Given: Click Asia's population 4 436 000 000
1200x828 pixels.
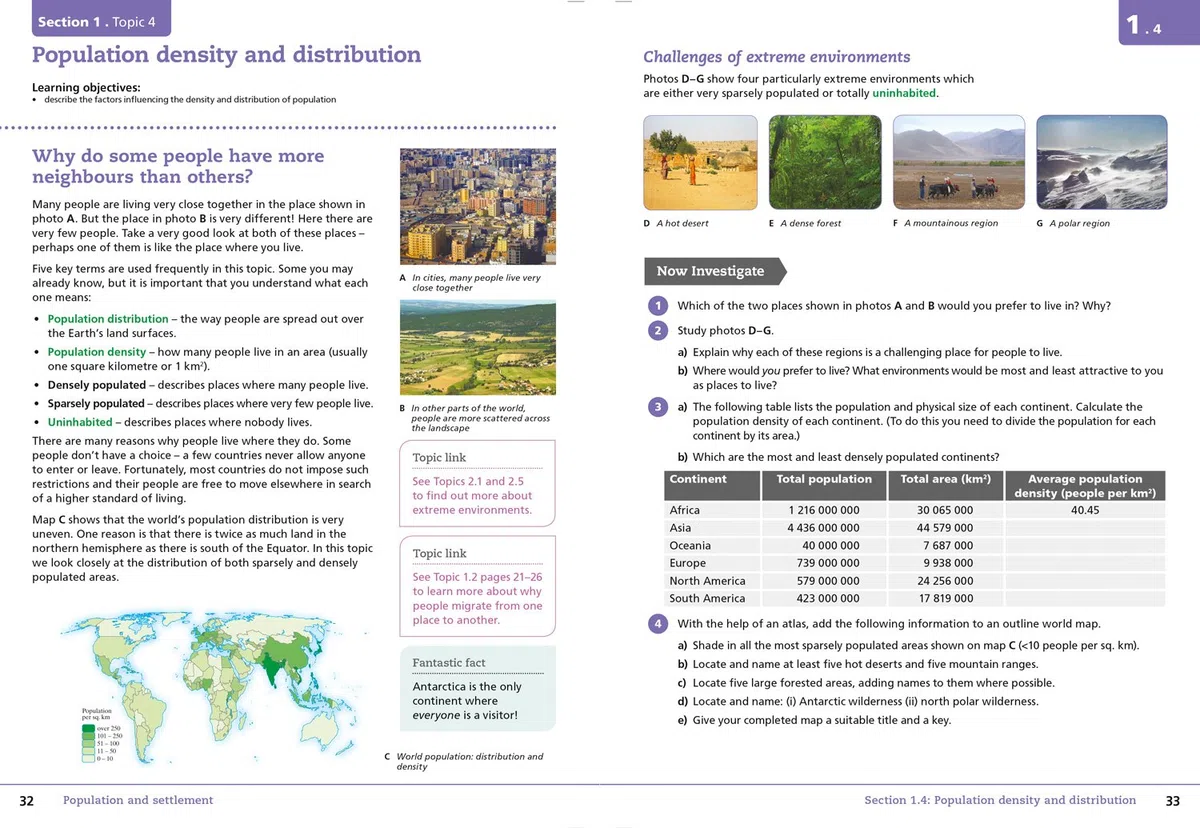Looking at the screenshot, I should (x=823, y=528).
